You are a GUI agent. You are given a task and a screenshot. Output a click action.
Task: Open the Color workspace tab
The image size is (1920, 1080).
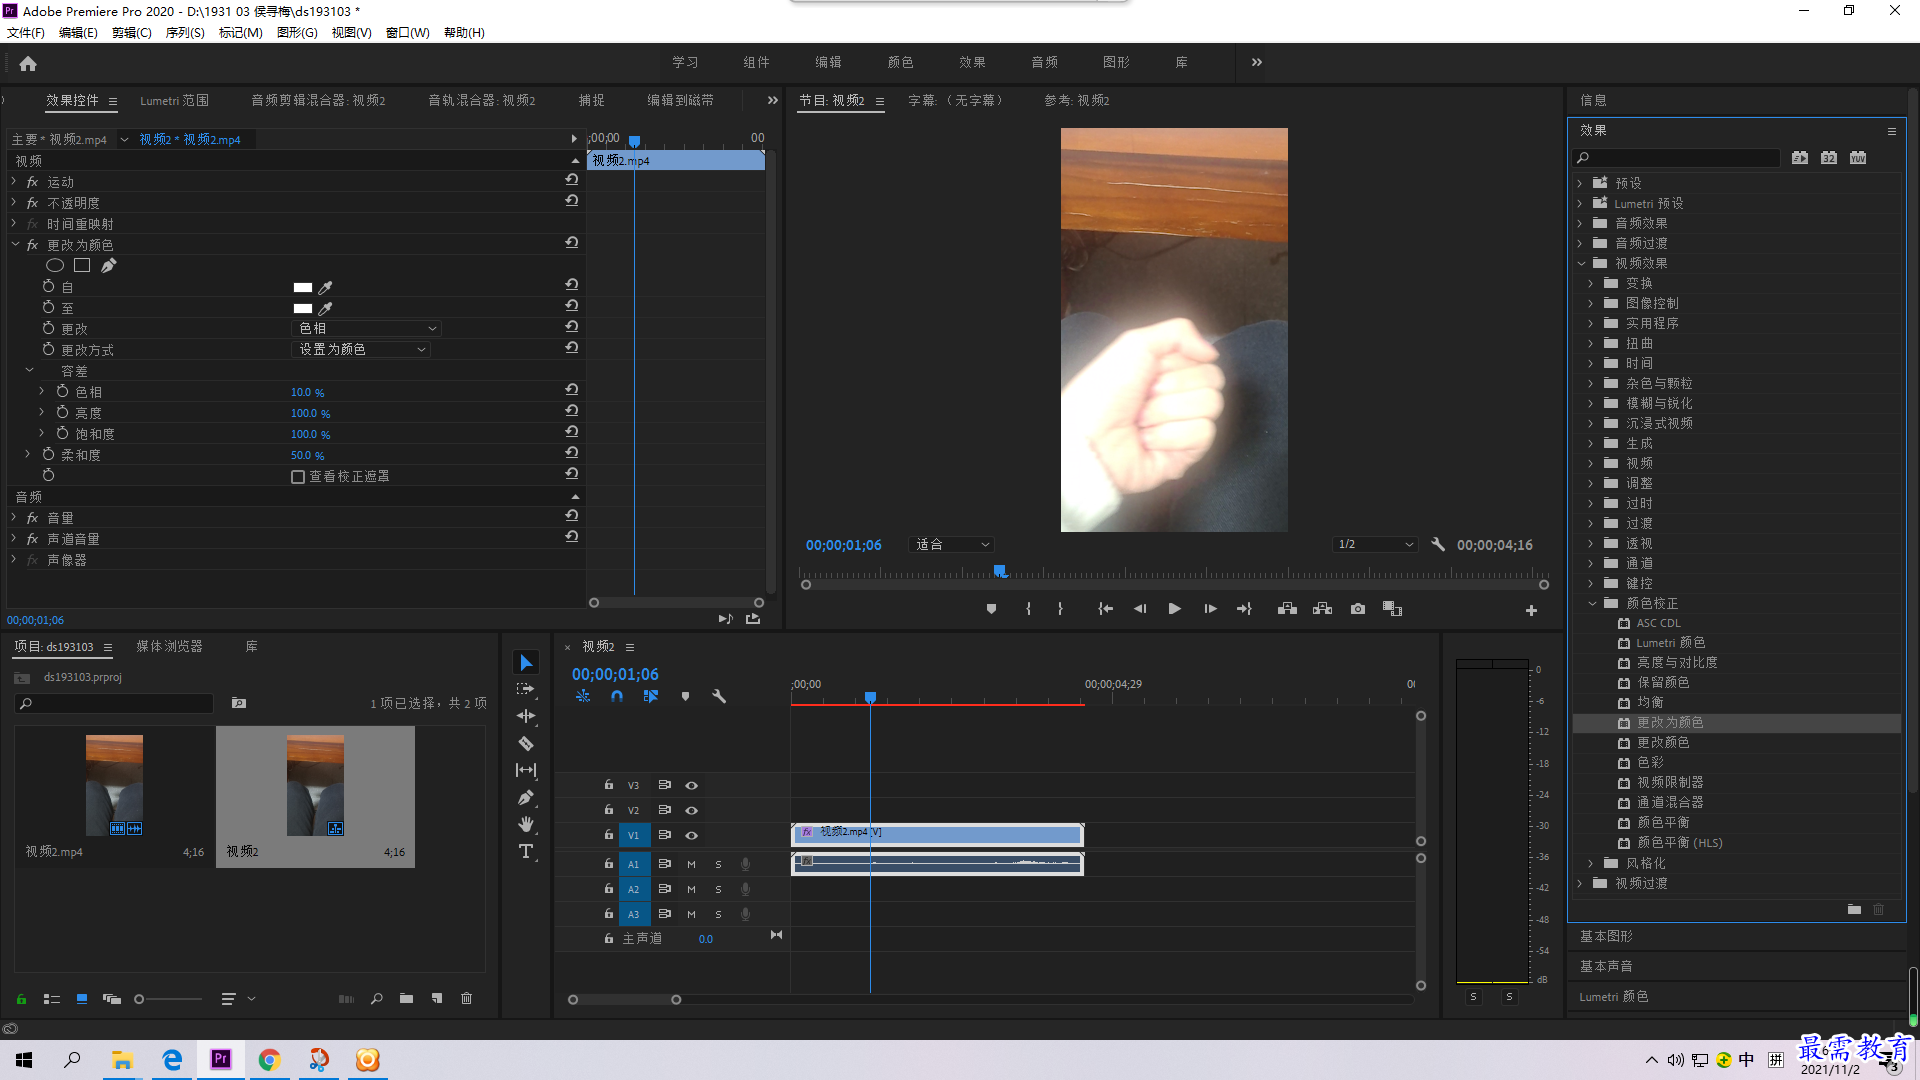click(900, 62)
